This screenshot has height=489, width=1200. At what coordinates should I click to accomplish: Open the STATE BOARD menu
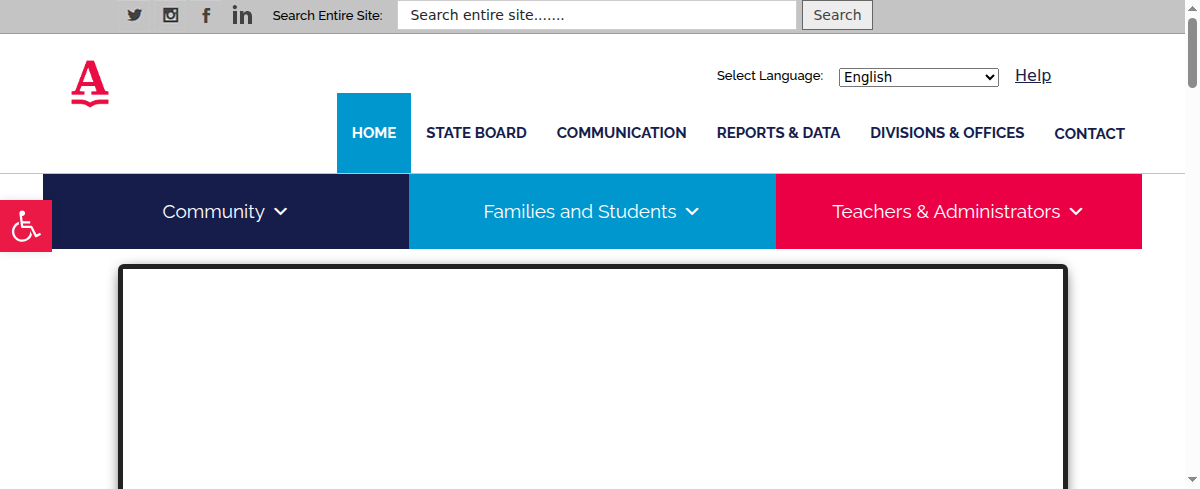coord(476,133)
